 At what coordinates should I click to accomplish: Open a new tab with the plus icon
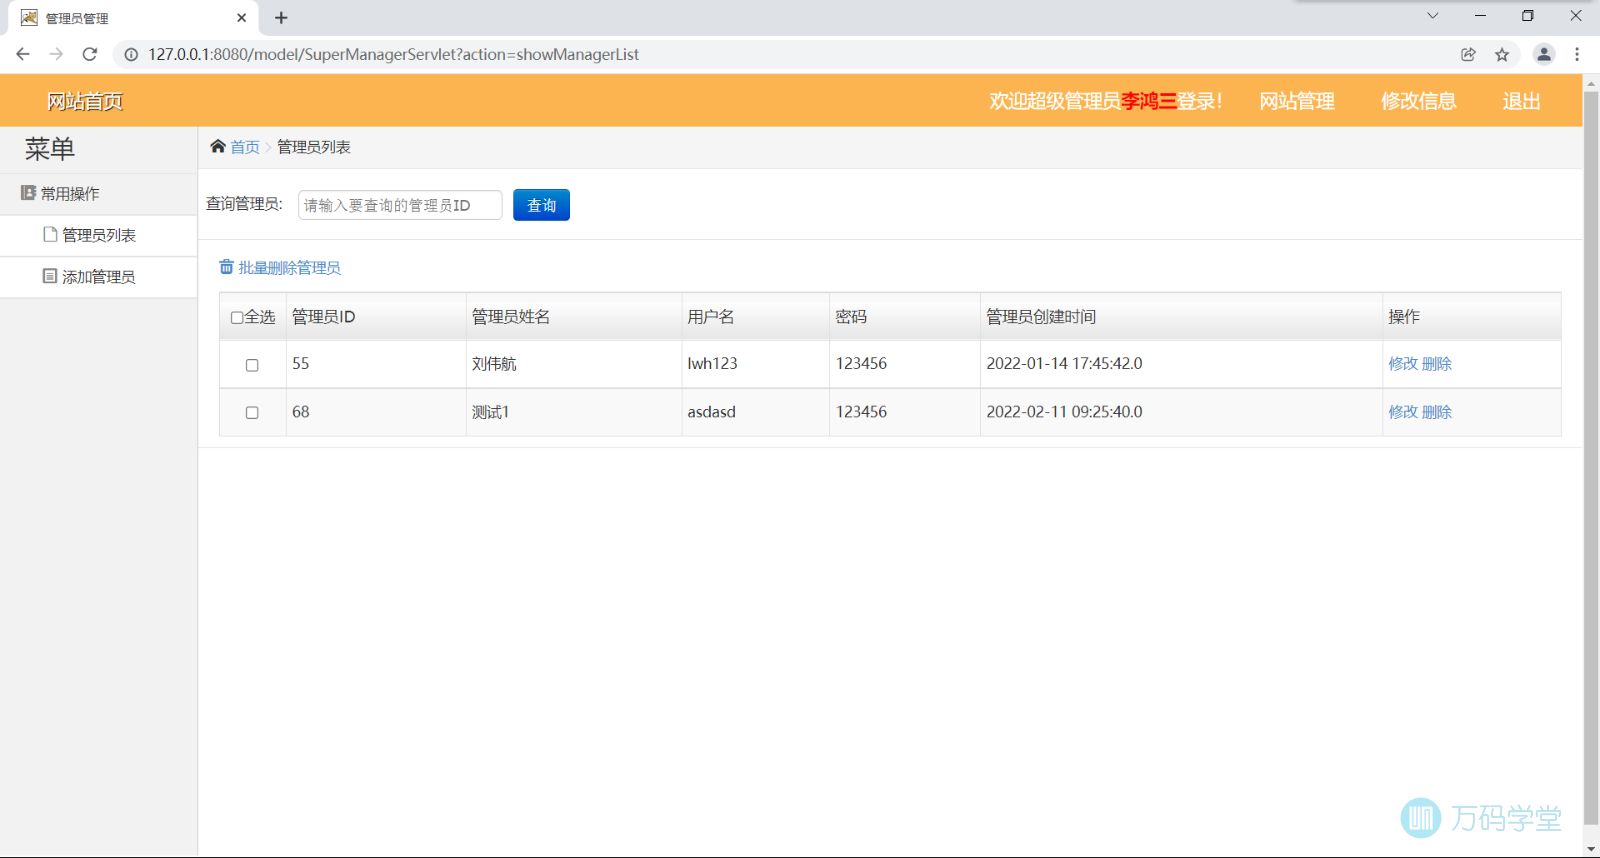click(281, 17)
